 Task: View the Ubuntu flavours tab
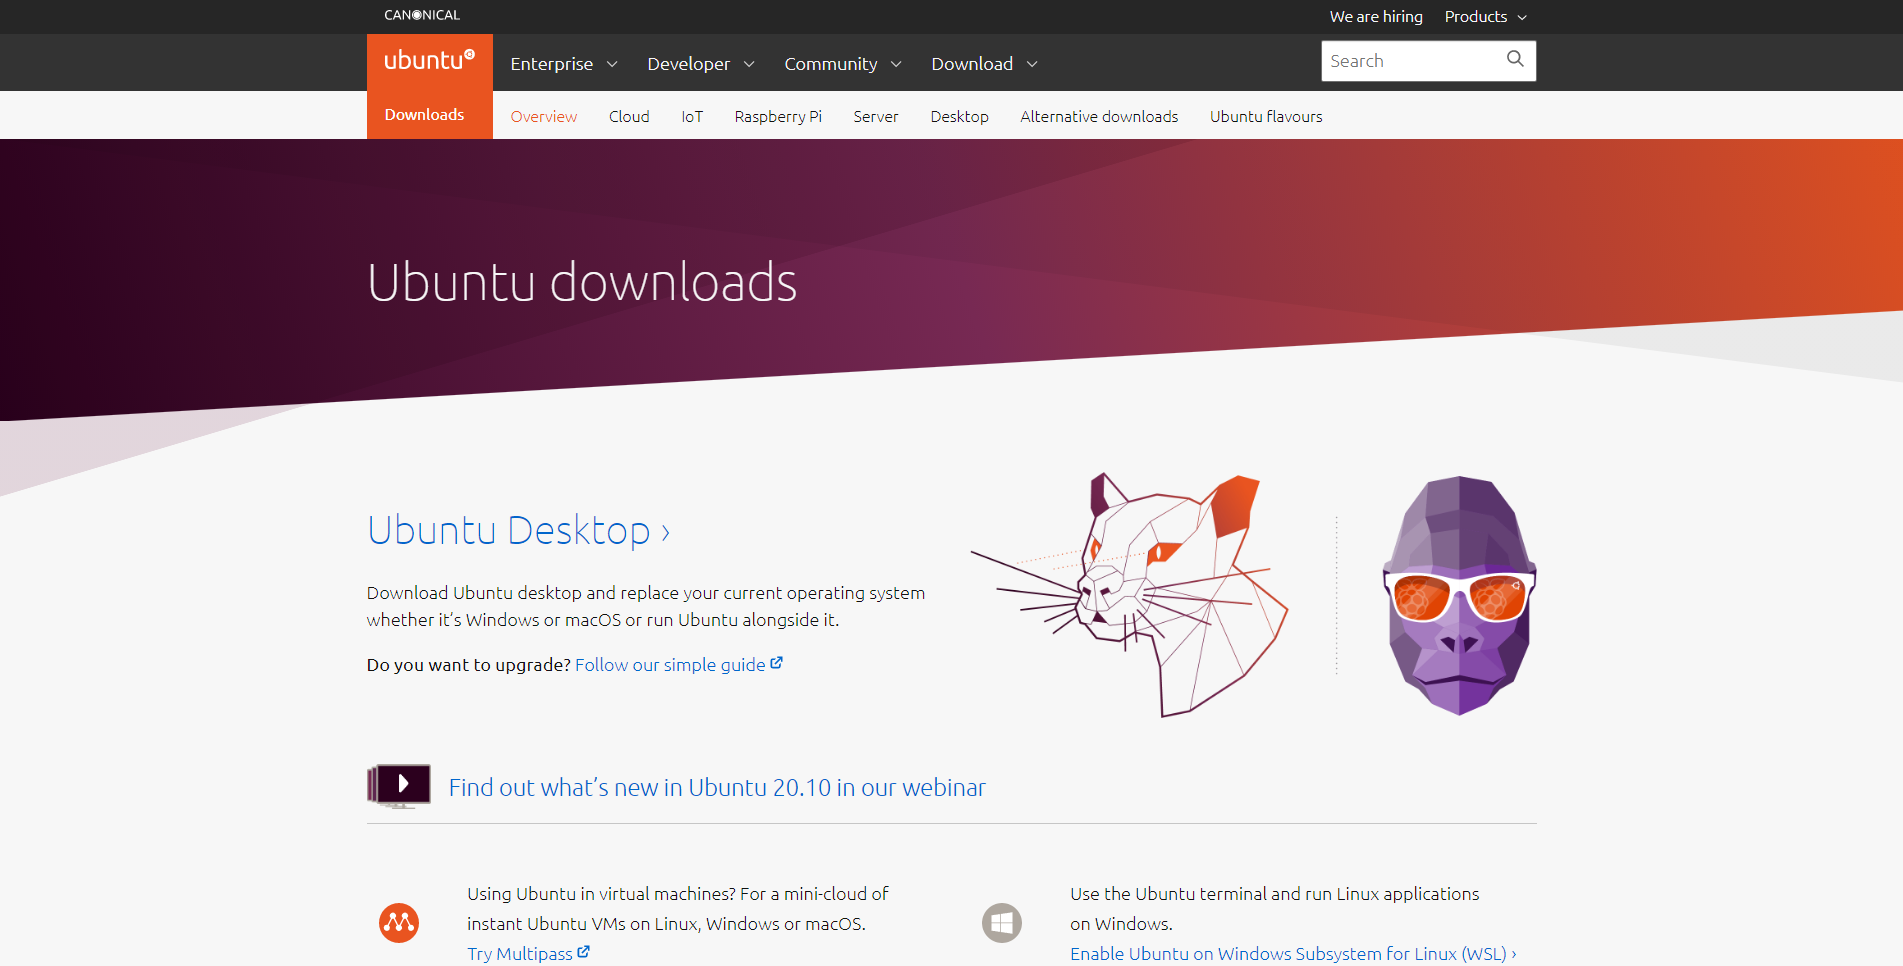[1266, 116]
